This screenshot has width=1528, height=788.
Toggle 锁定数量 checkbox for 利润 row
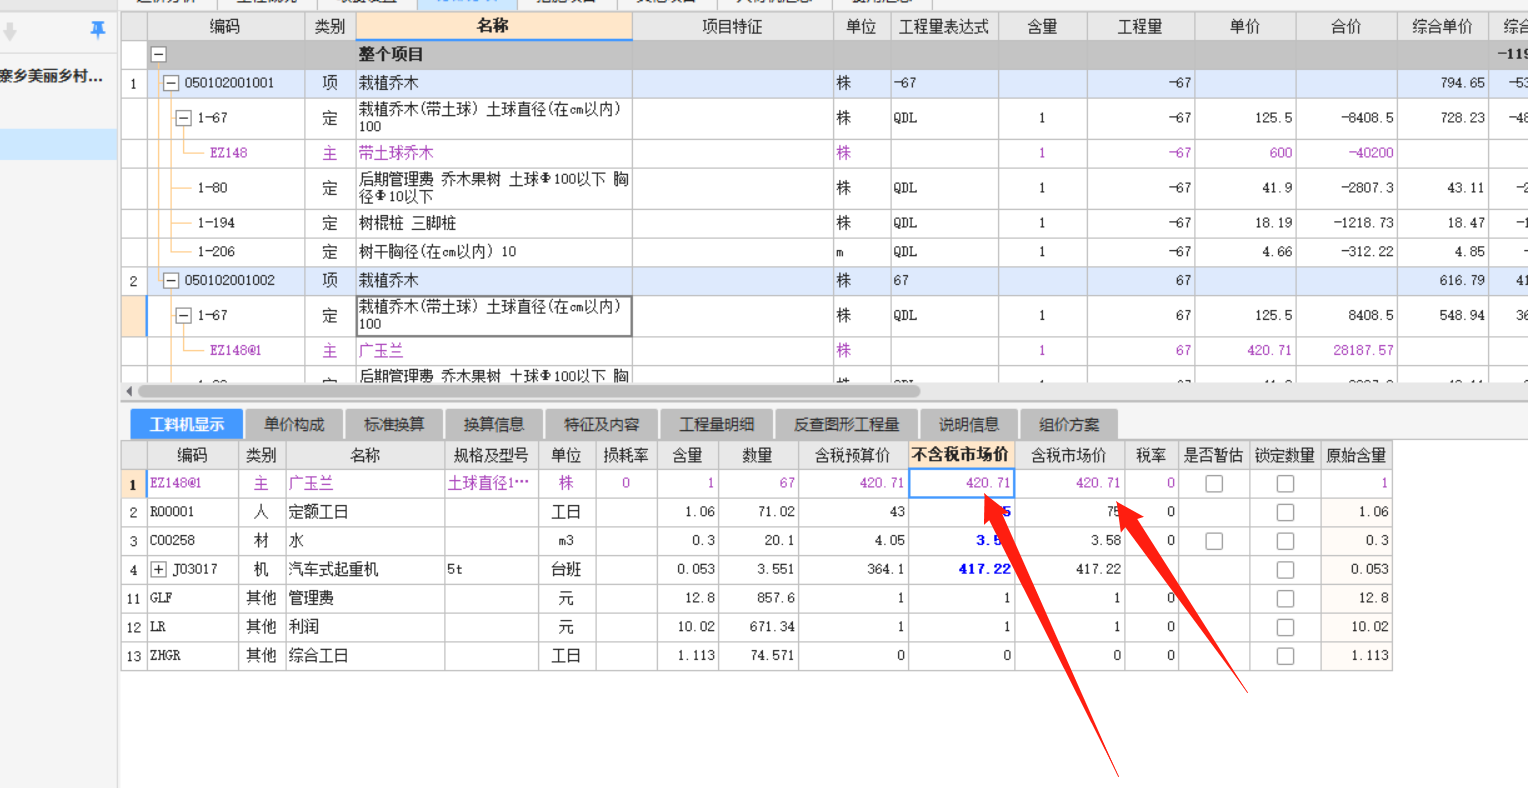point(1285,627)
